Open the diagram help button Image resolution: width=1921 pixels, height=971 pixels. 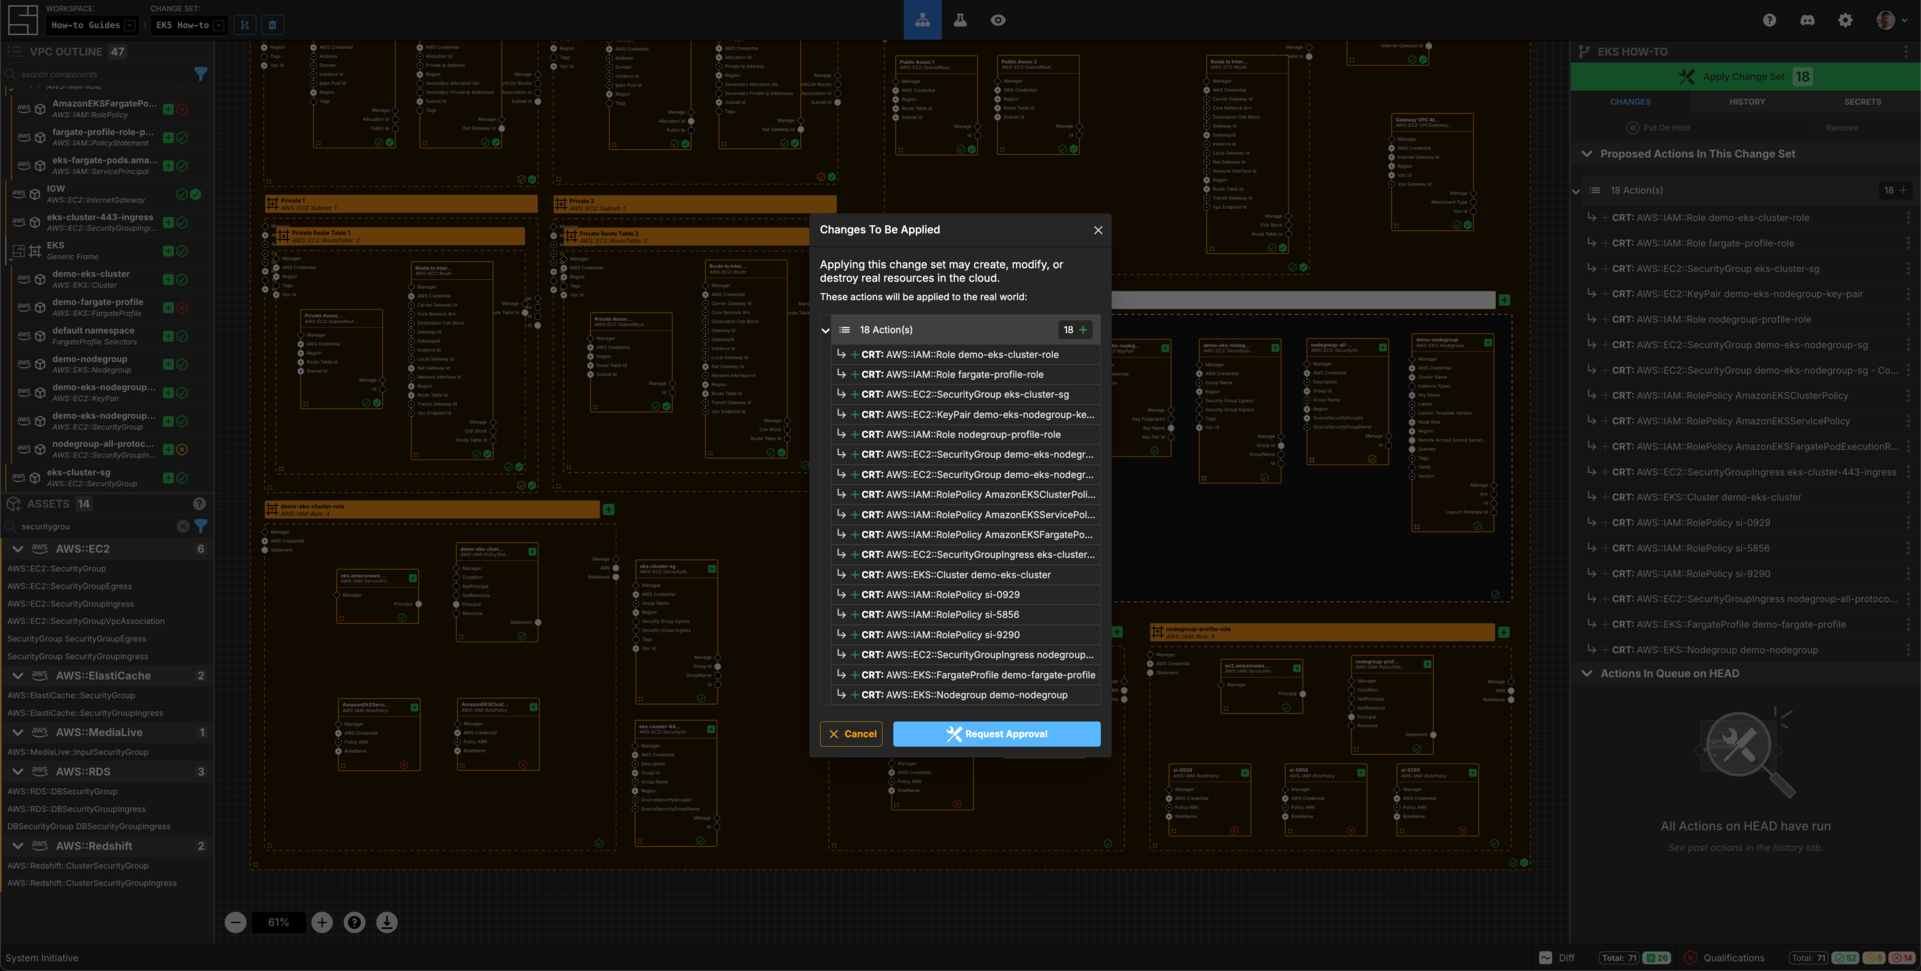354,922
